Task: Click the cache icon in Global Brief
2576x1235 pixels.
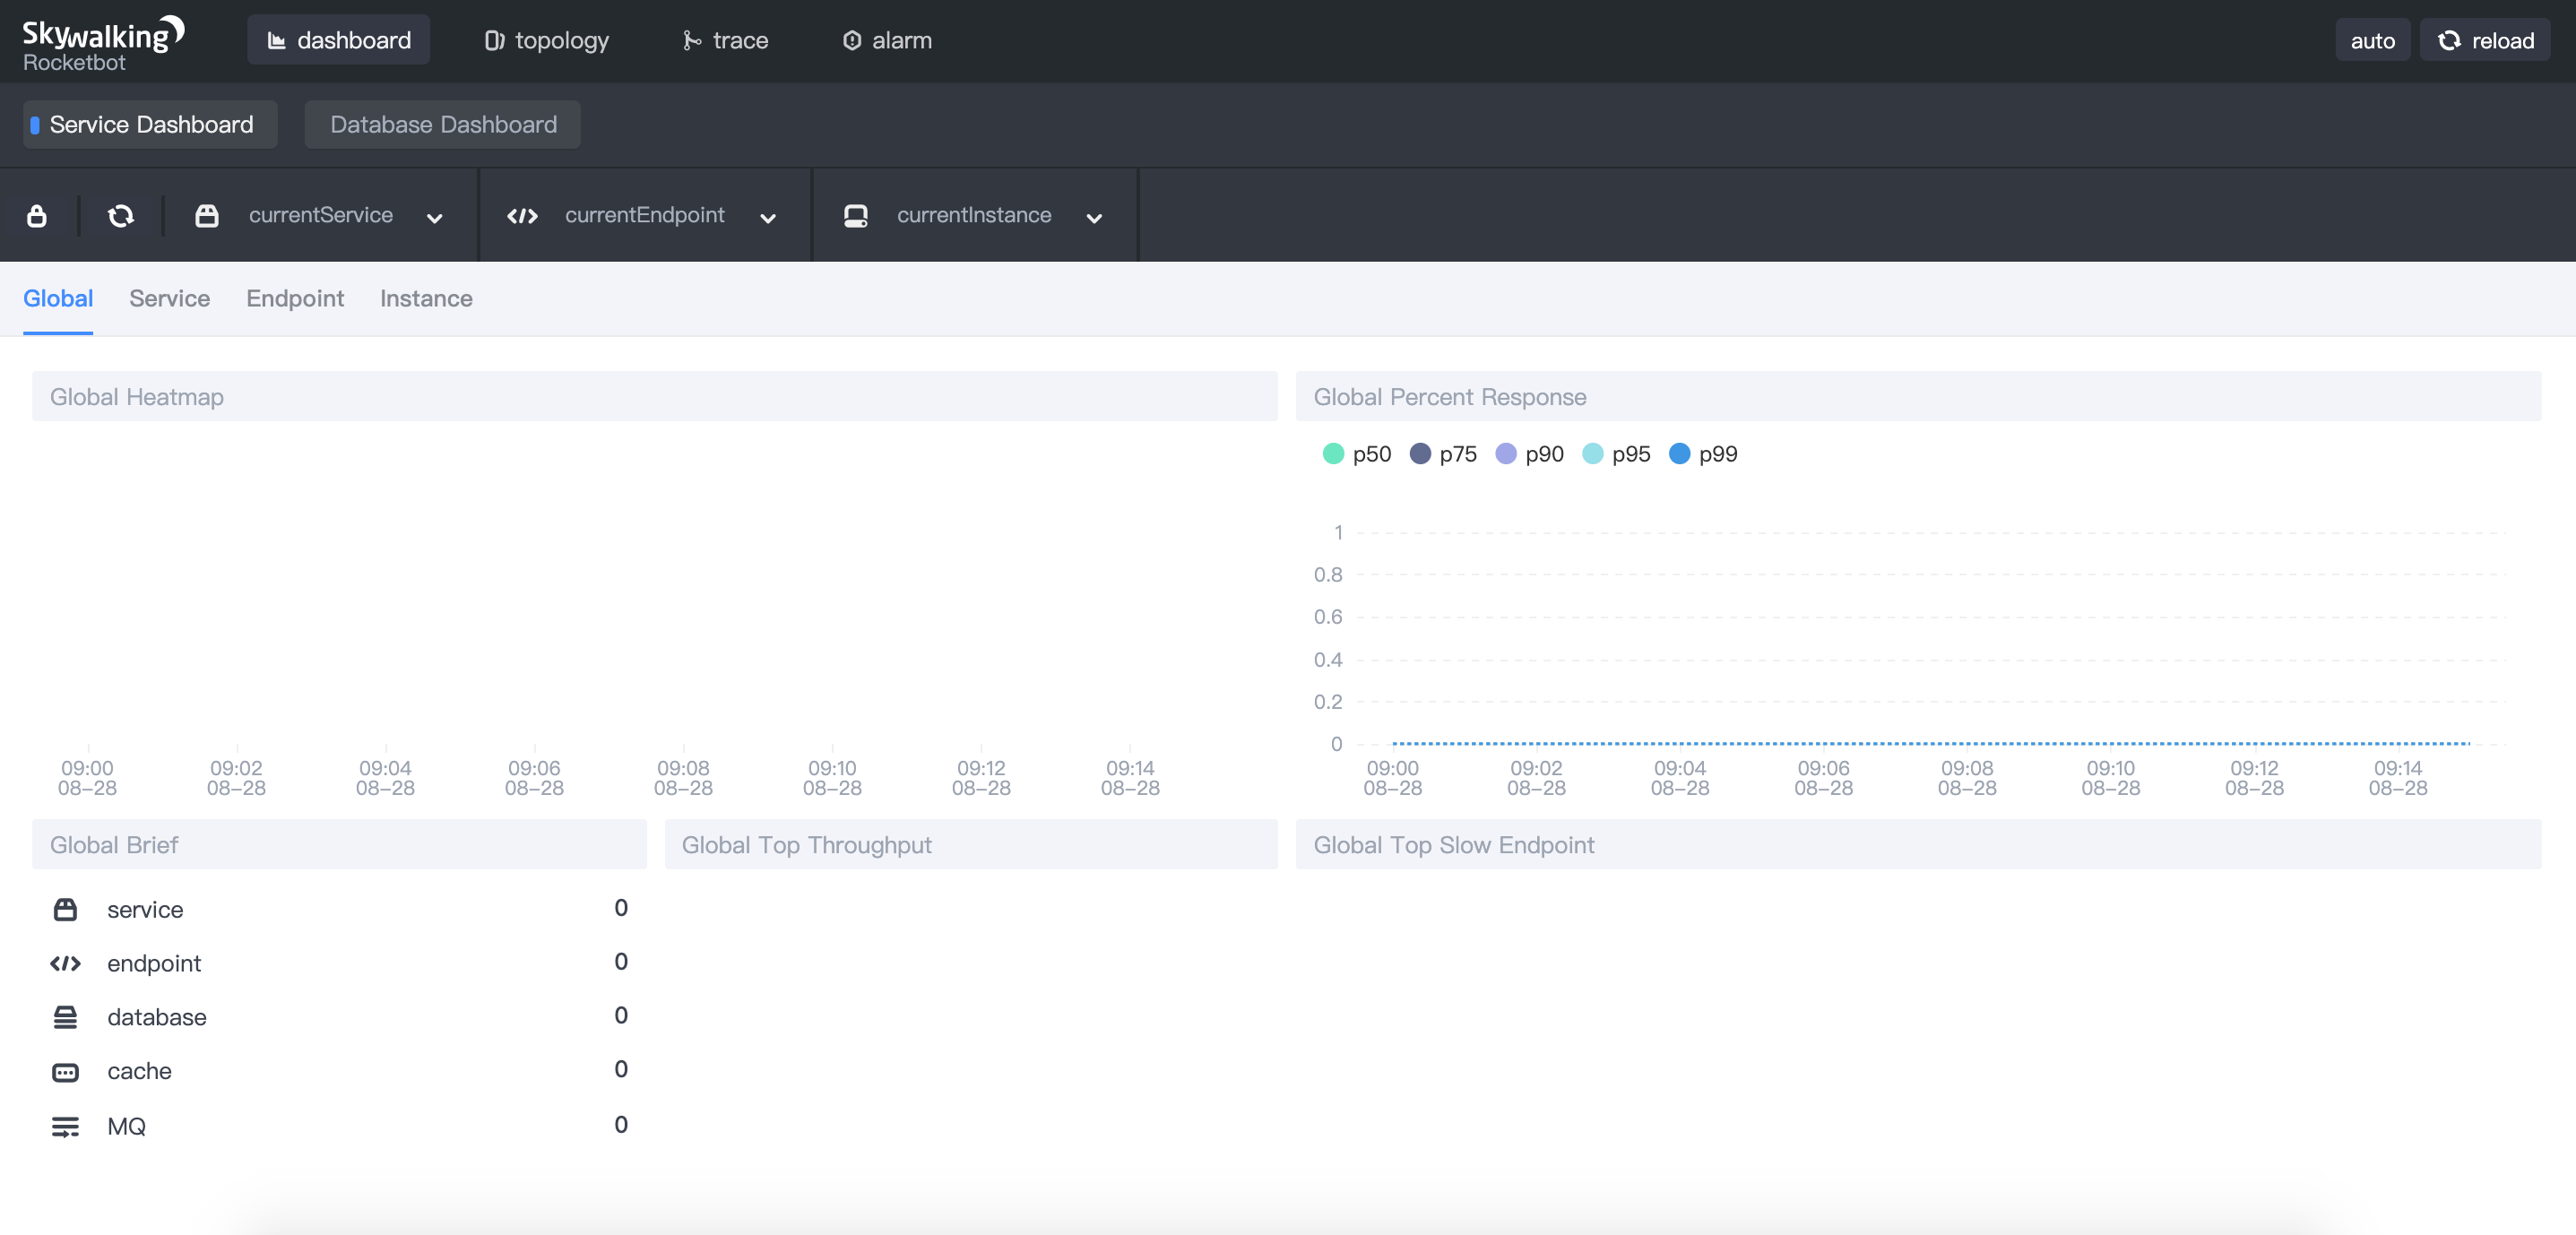Action: [x=65, y=1072]
